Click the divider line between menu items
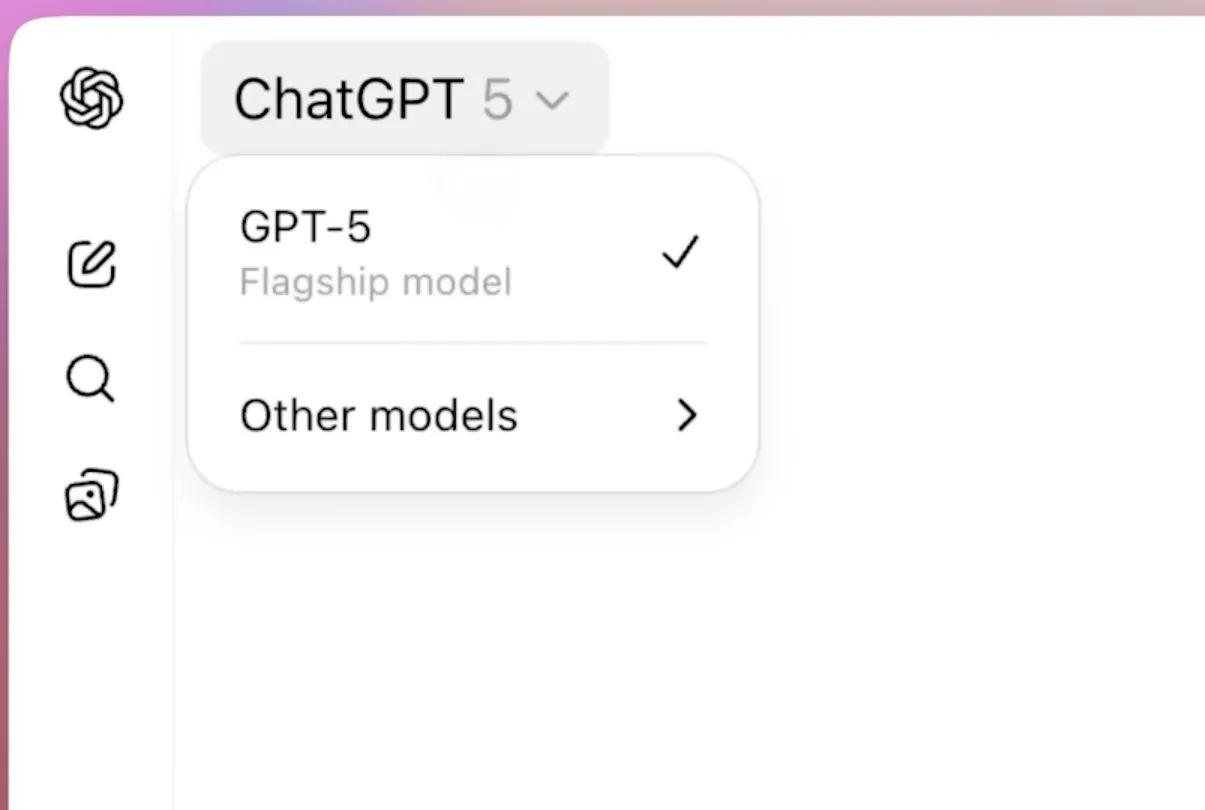Image resolution: width=1205 pixels, height=810 pixels. tap(472, 343)
